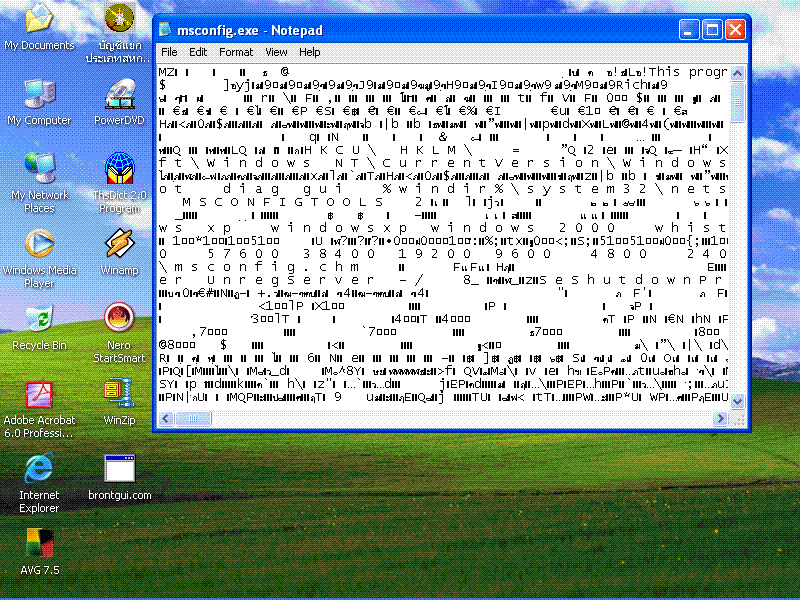The height and width of the screenshot is (600, 800).
Task: Click the Notepad window resize grip corner
Action: tap(738, 419)
